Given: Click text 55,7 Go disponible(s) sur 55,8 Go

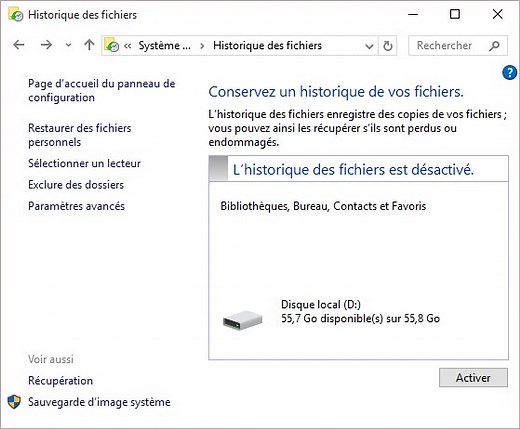Looking at the screenshot, I should pos(360,319).
